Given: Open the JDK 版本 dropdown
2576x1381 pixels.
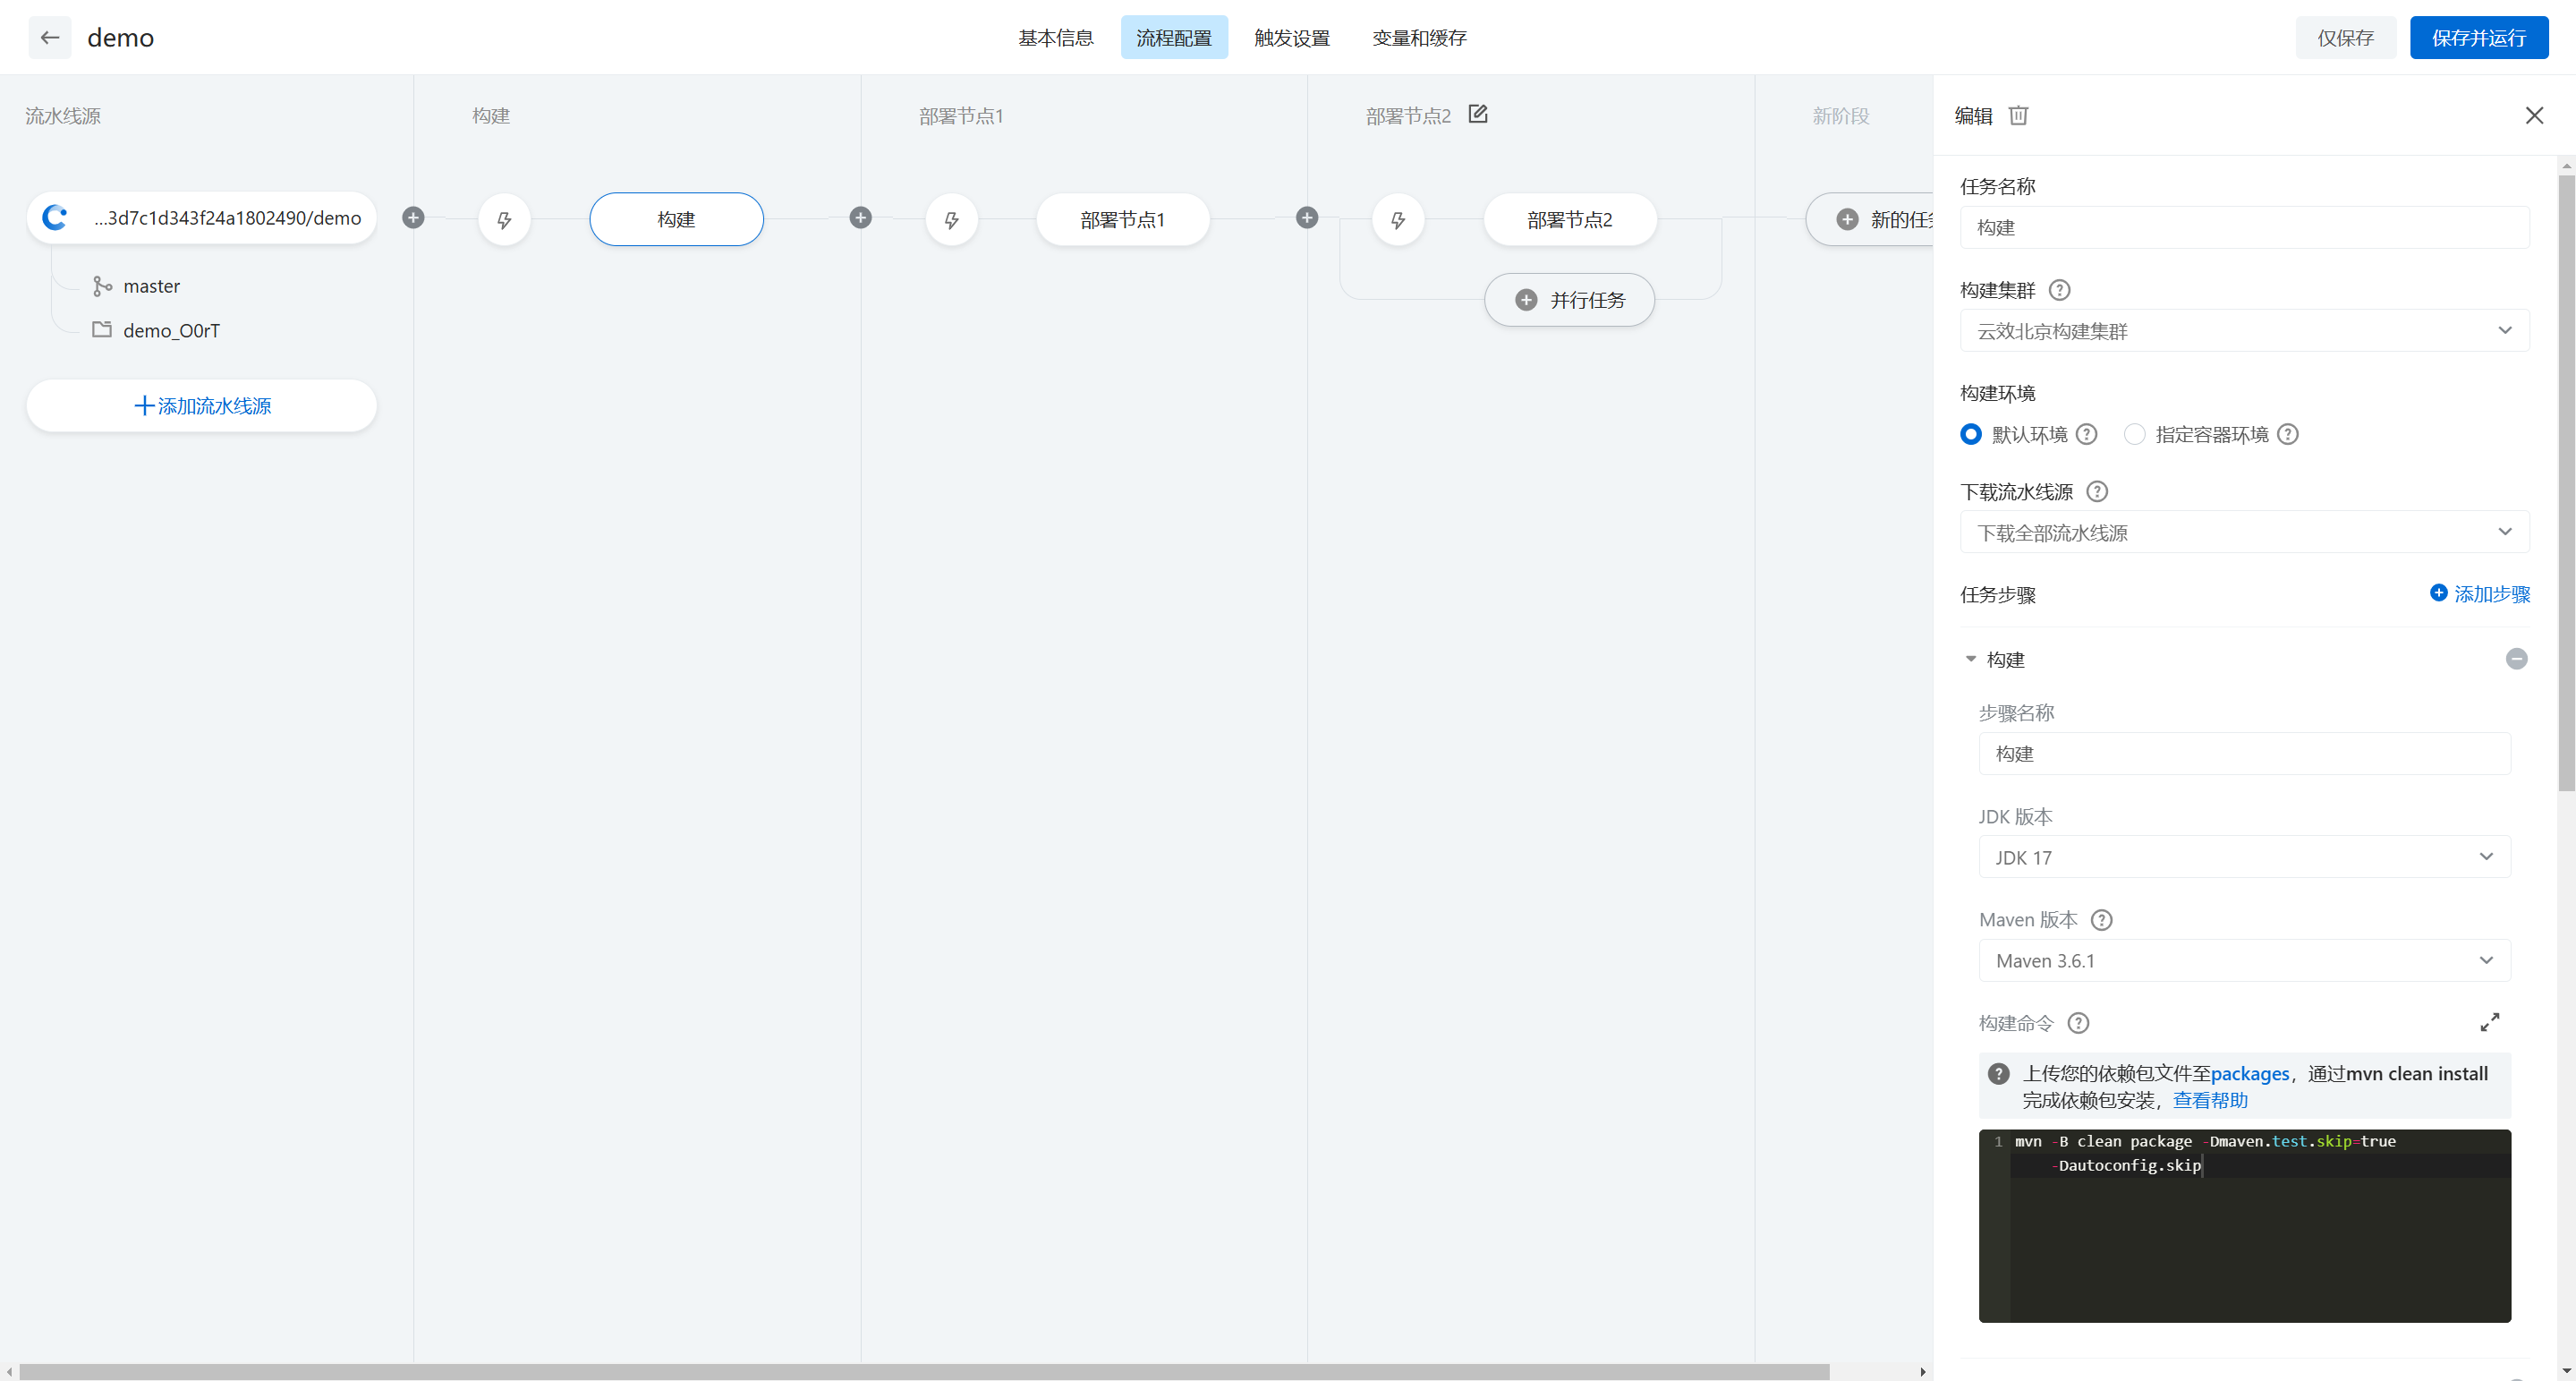Looking at the screenshot, I should pyautogui.click(x=2244, y=857).
